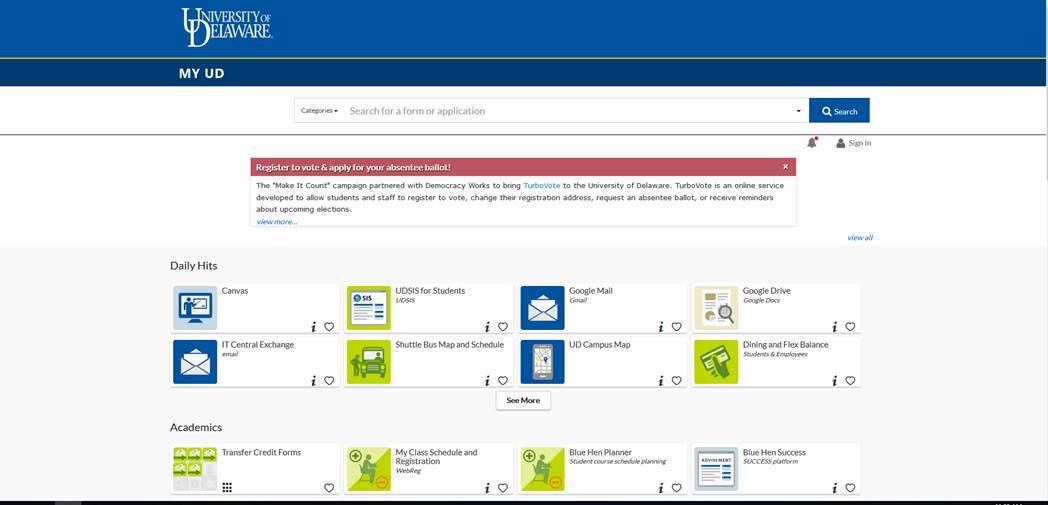The height and width of the screenshot is (505, 1048).
Task: Open the Transfer Credit Forms icon
Action: click(x=195, y=470)
